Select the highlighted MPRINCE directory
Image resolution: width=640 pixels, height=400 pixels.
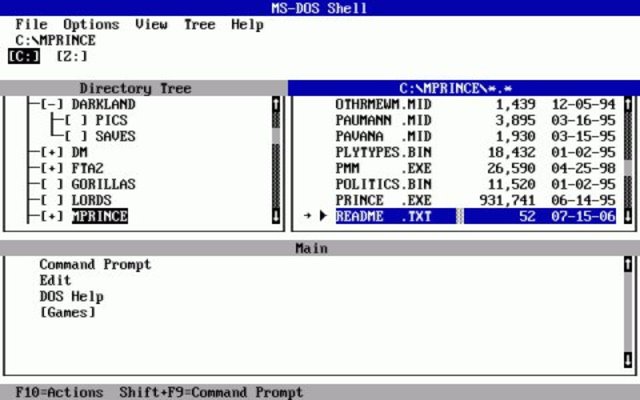(x=100, y=216)
